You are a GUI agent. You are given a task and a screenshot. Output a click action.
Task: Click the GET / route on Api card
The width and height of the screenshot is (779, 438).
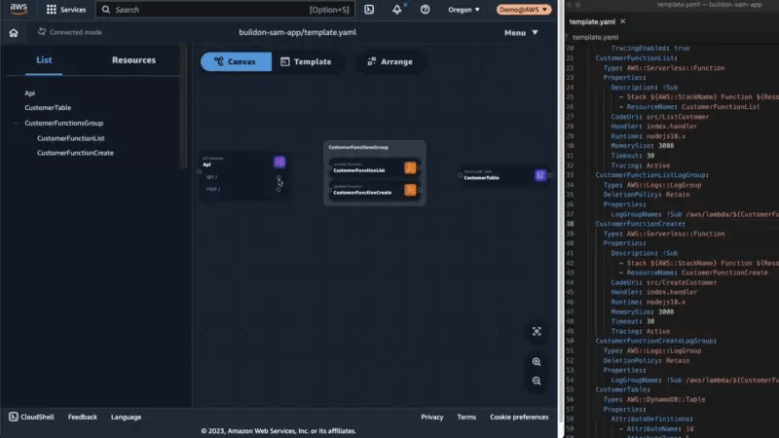[212, 177]
